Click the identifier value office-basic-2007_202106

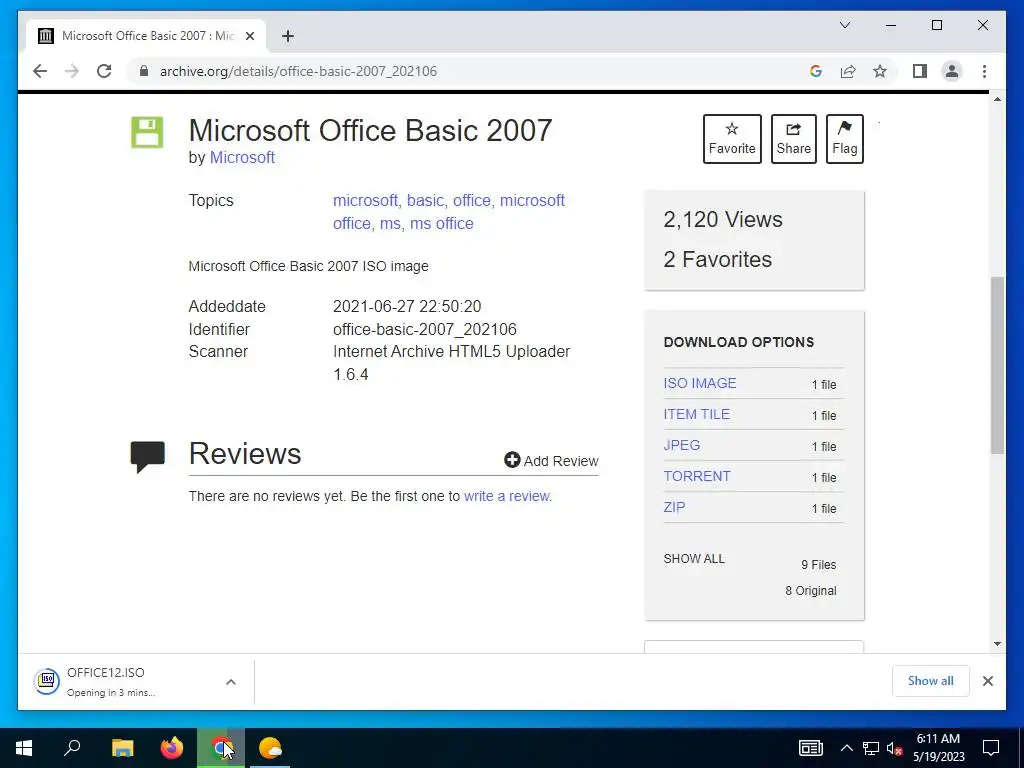424,329
